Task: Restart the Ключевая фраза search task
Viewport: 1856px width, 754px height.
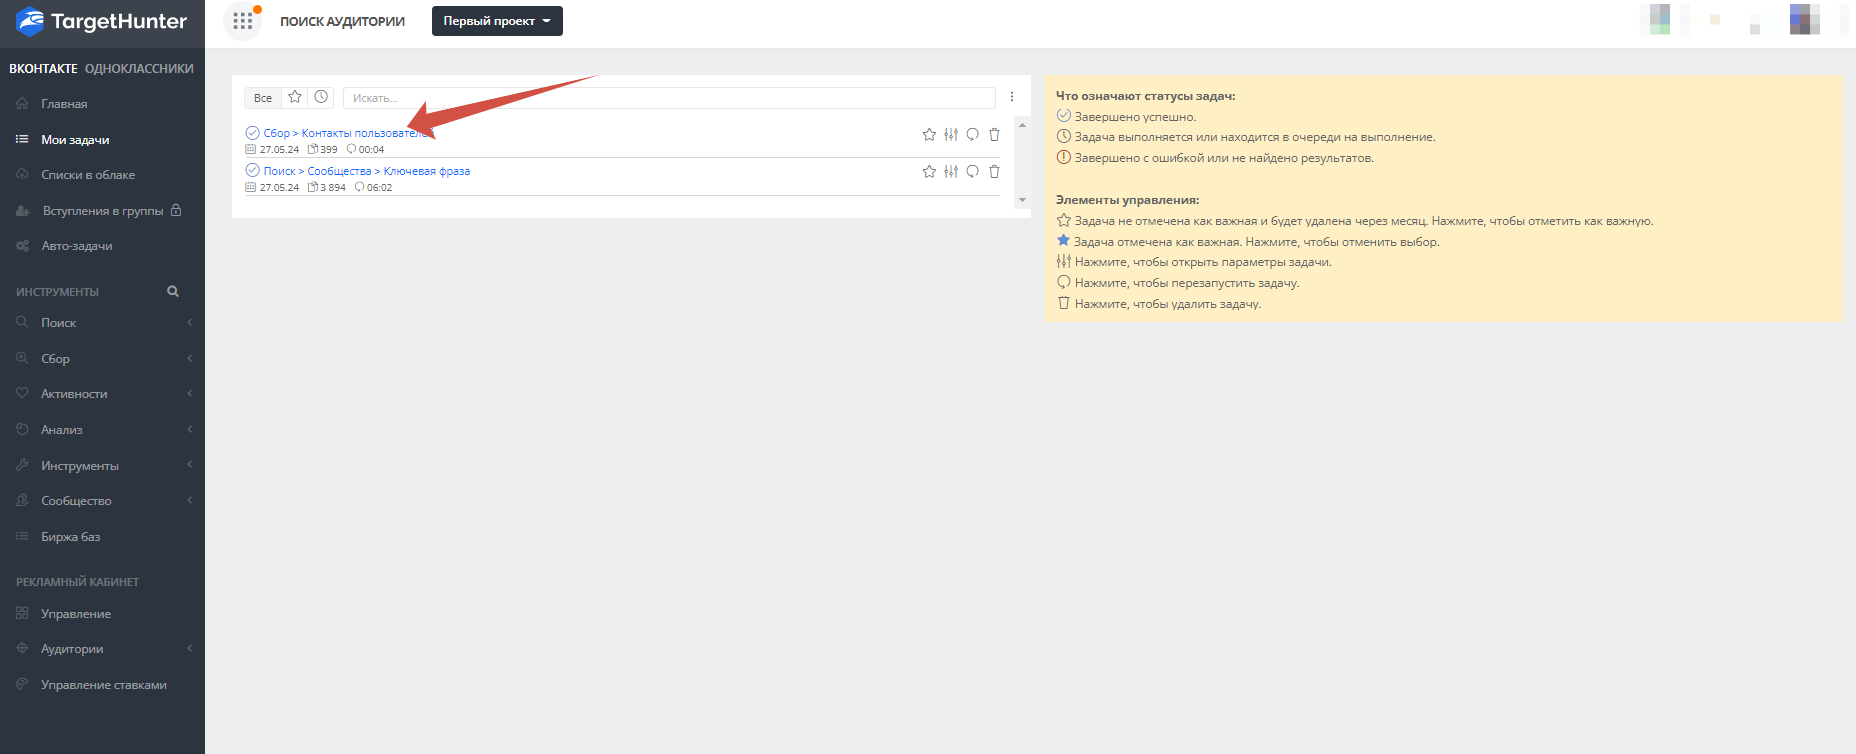Action: [x=972, y=172]
